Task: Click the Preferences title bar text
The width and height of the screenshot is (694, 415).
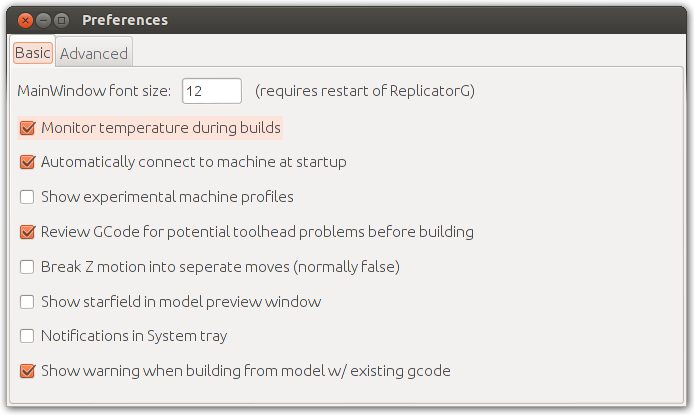Action: (x=125, y=20)
